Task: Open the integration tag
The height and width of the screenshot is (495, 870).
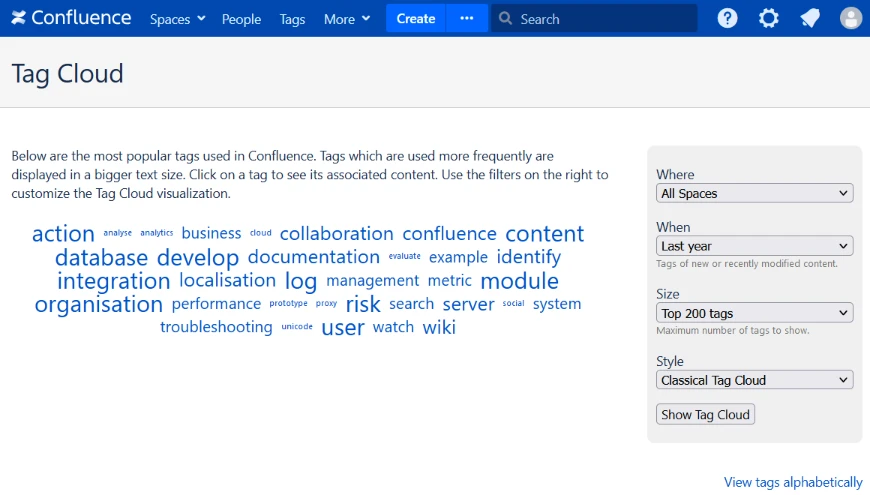Action: tap(114, 281)
